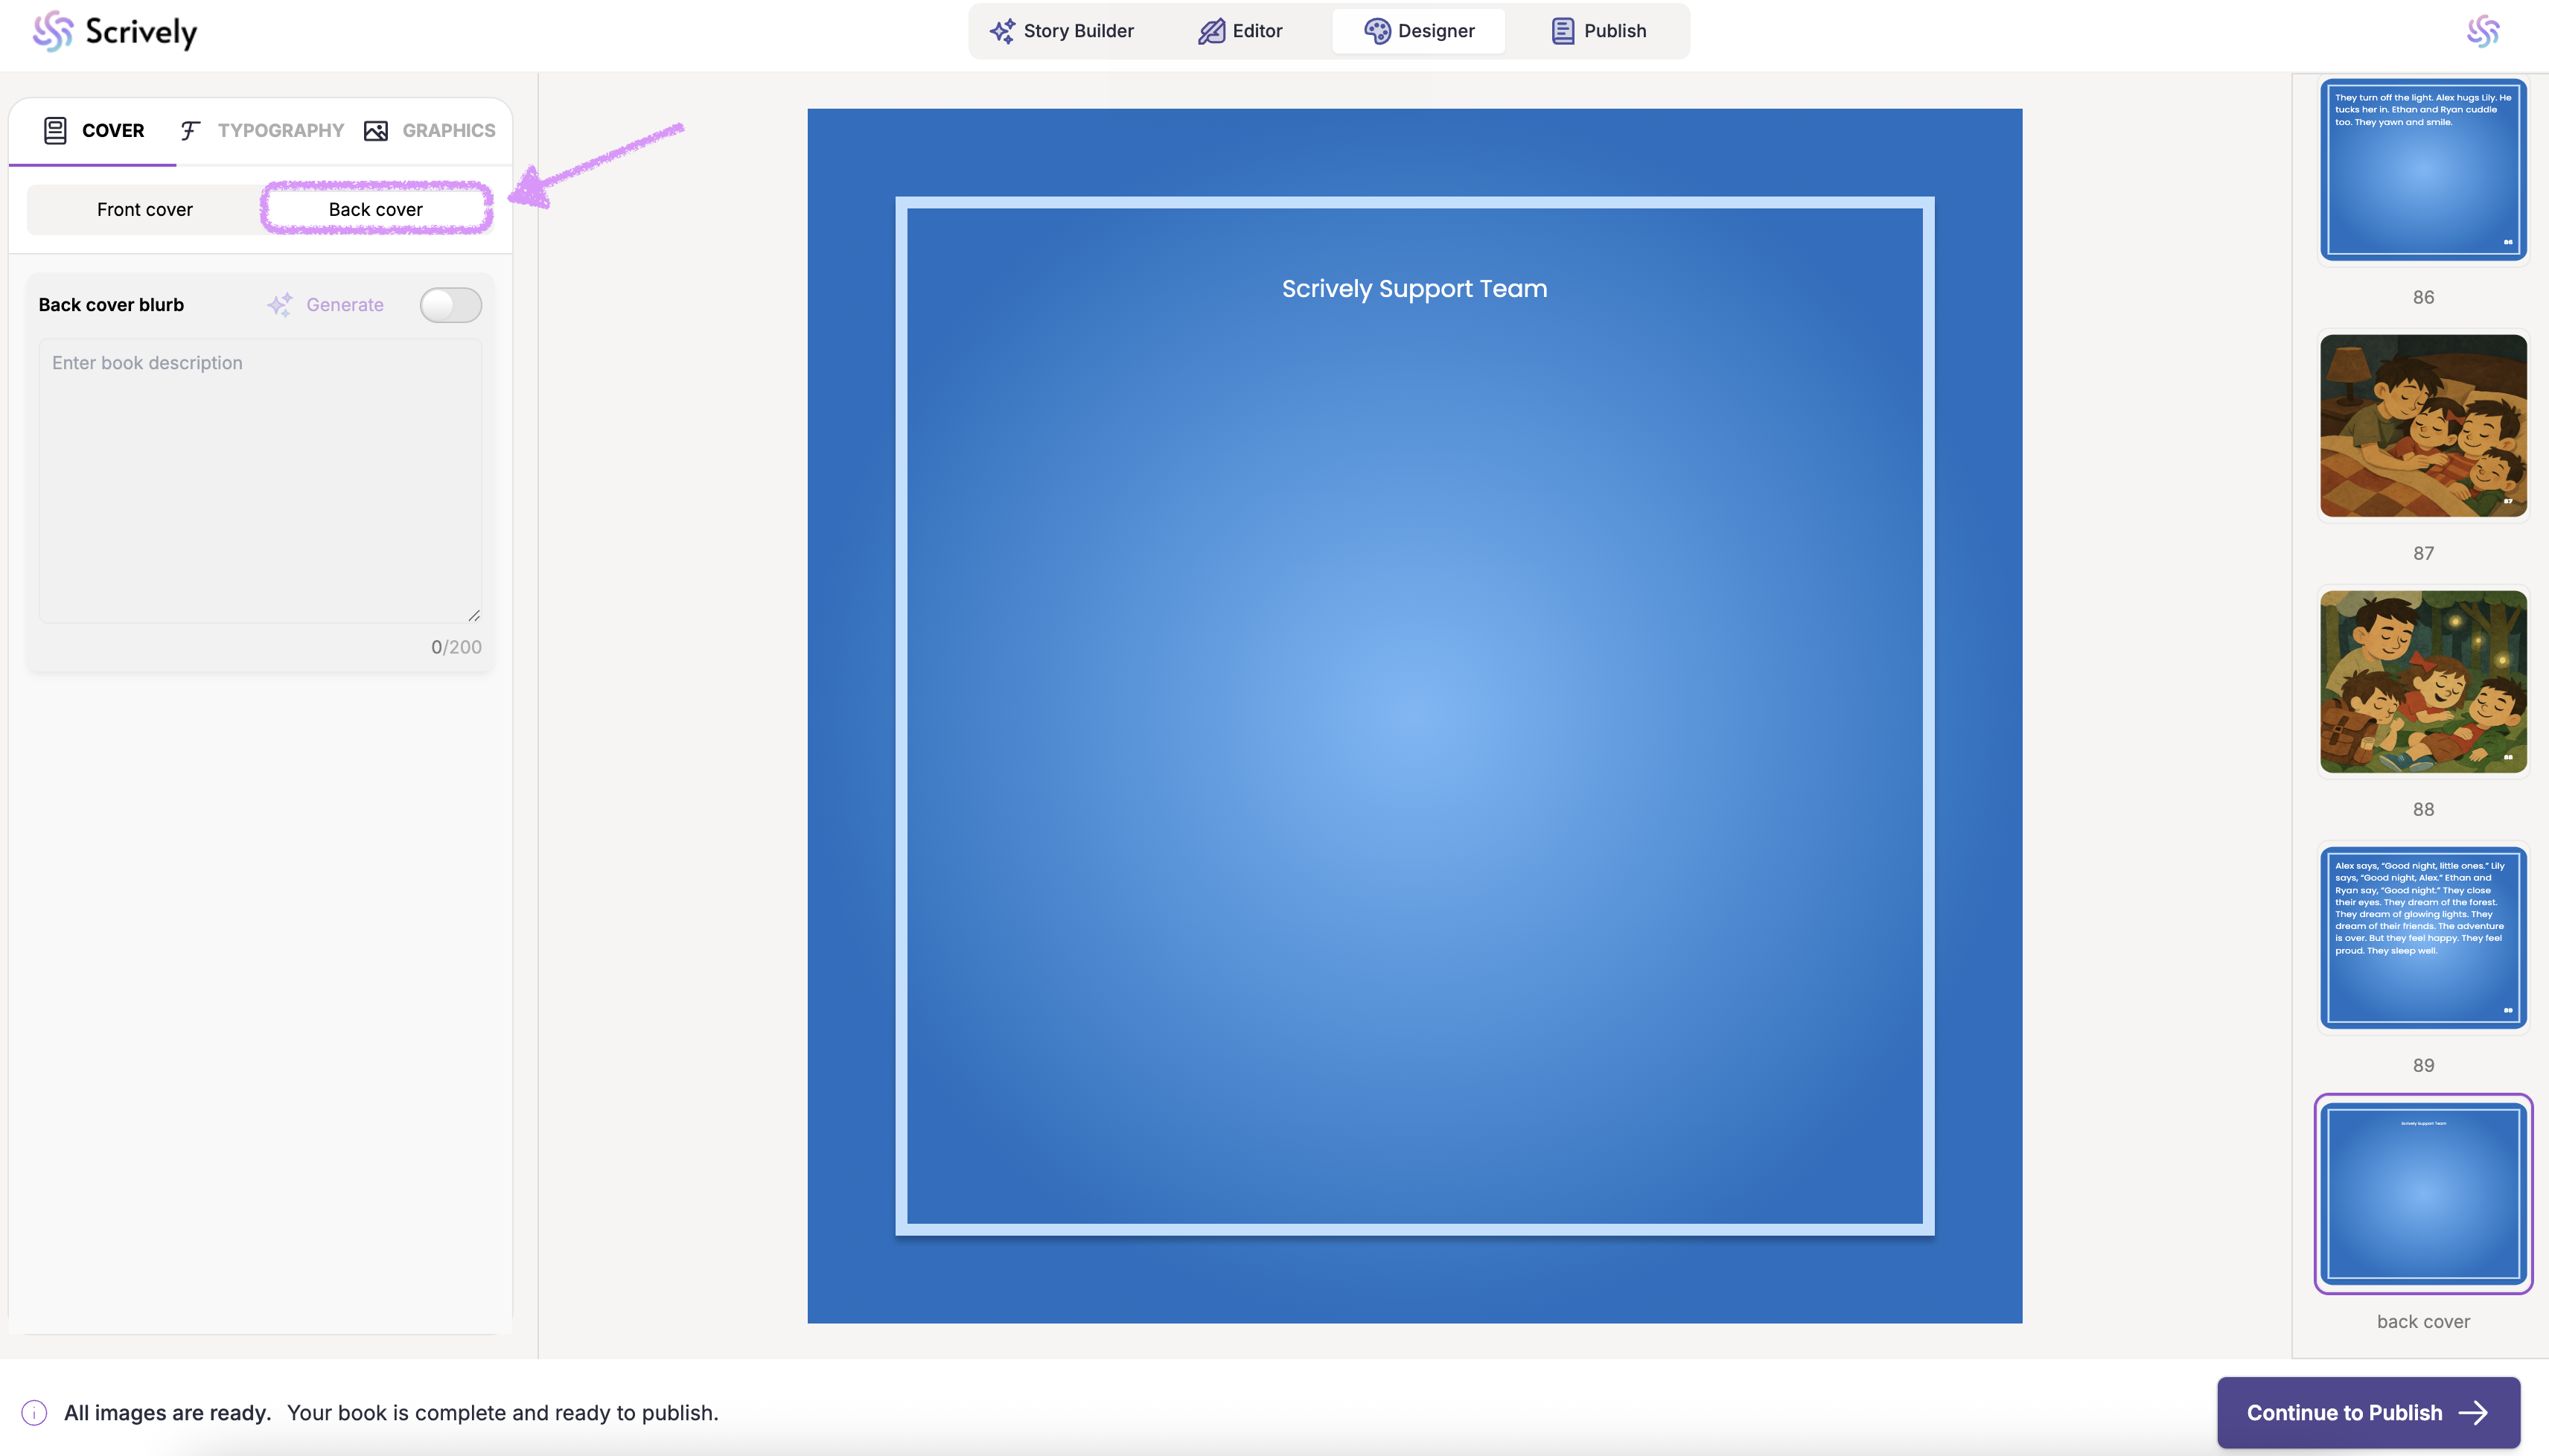Click the Graphics image icon
Viewport: 2549px width, 1456px height.
[376, 130]
